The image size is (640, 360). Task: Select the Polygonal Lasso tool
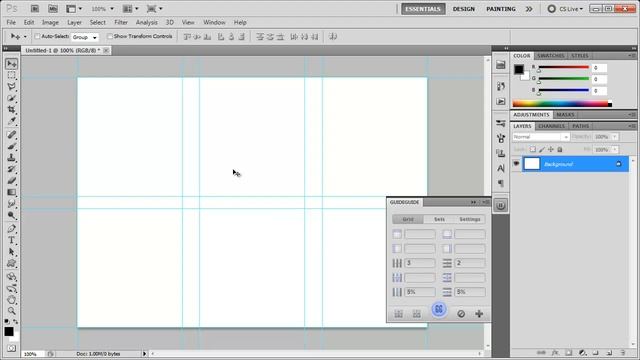coord(11,87)
